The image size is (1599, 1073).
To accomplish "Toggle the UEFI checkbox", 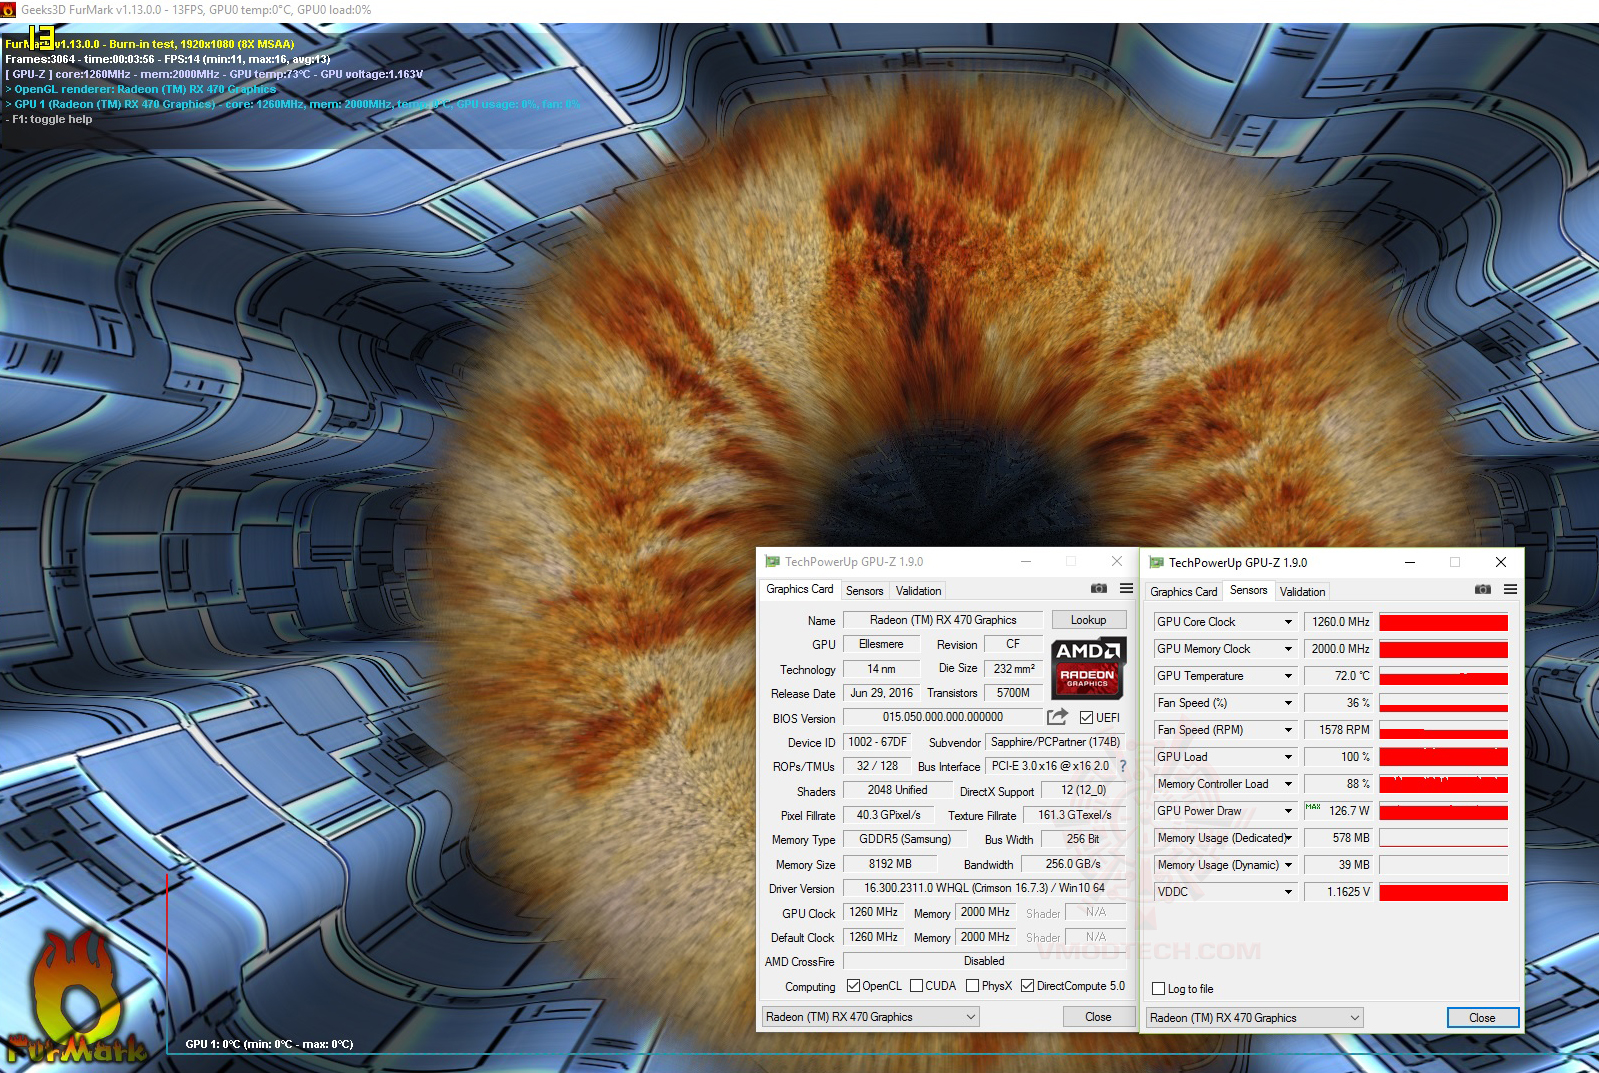I will (x=1086, y=718).
